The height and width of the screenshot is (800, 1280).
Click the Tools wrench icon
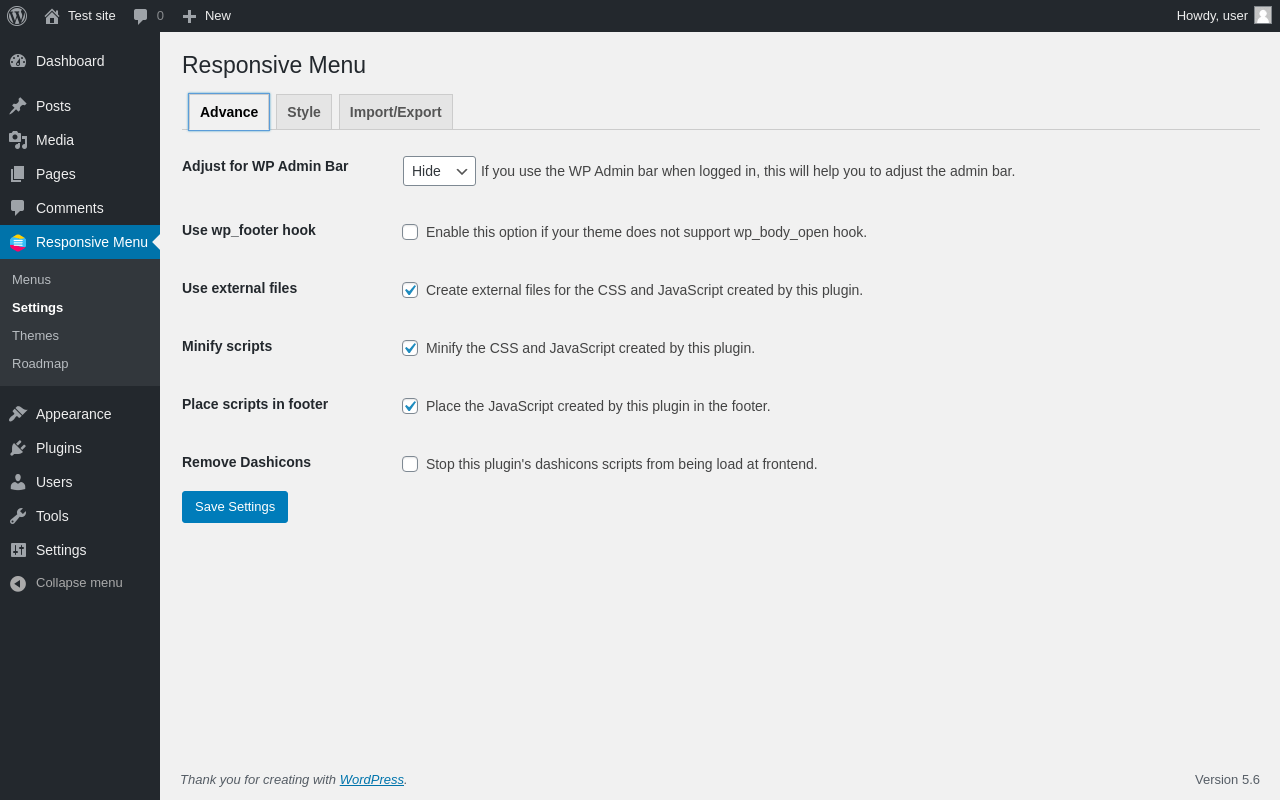point(18,516)
